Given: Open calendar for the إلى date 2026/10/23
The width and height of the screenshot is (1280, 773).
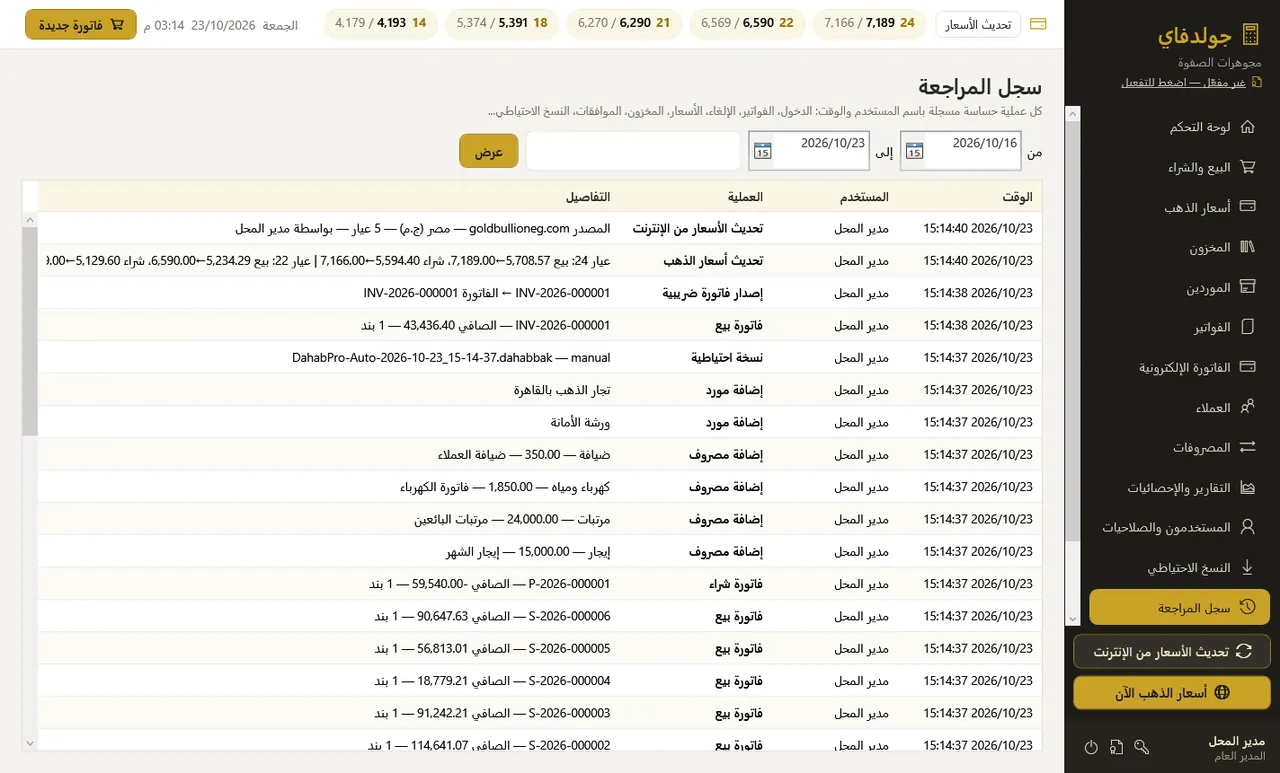Looking at the screenshot, I should coord(762,151).
